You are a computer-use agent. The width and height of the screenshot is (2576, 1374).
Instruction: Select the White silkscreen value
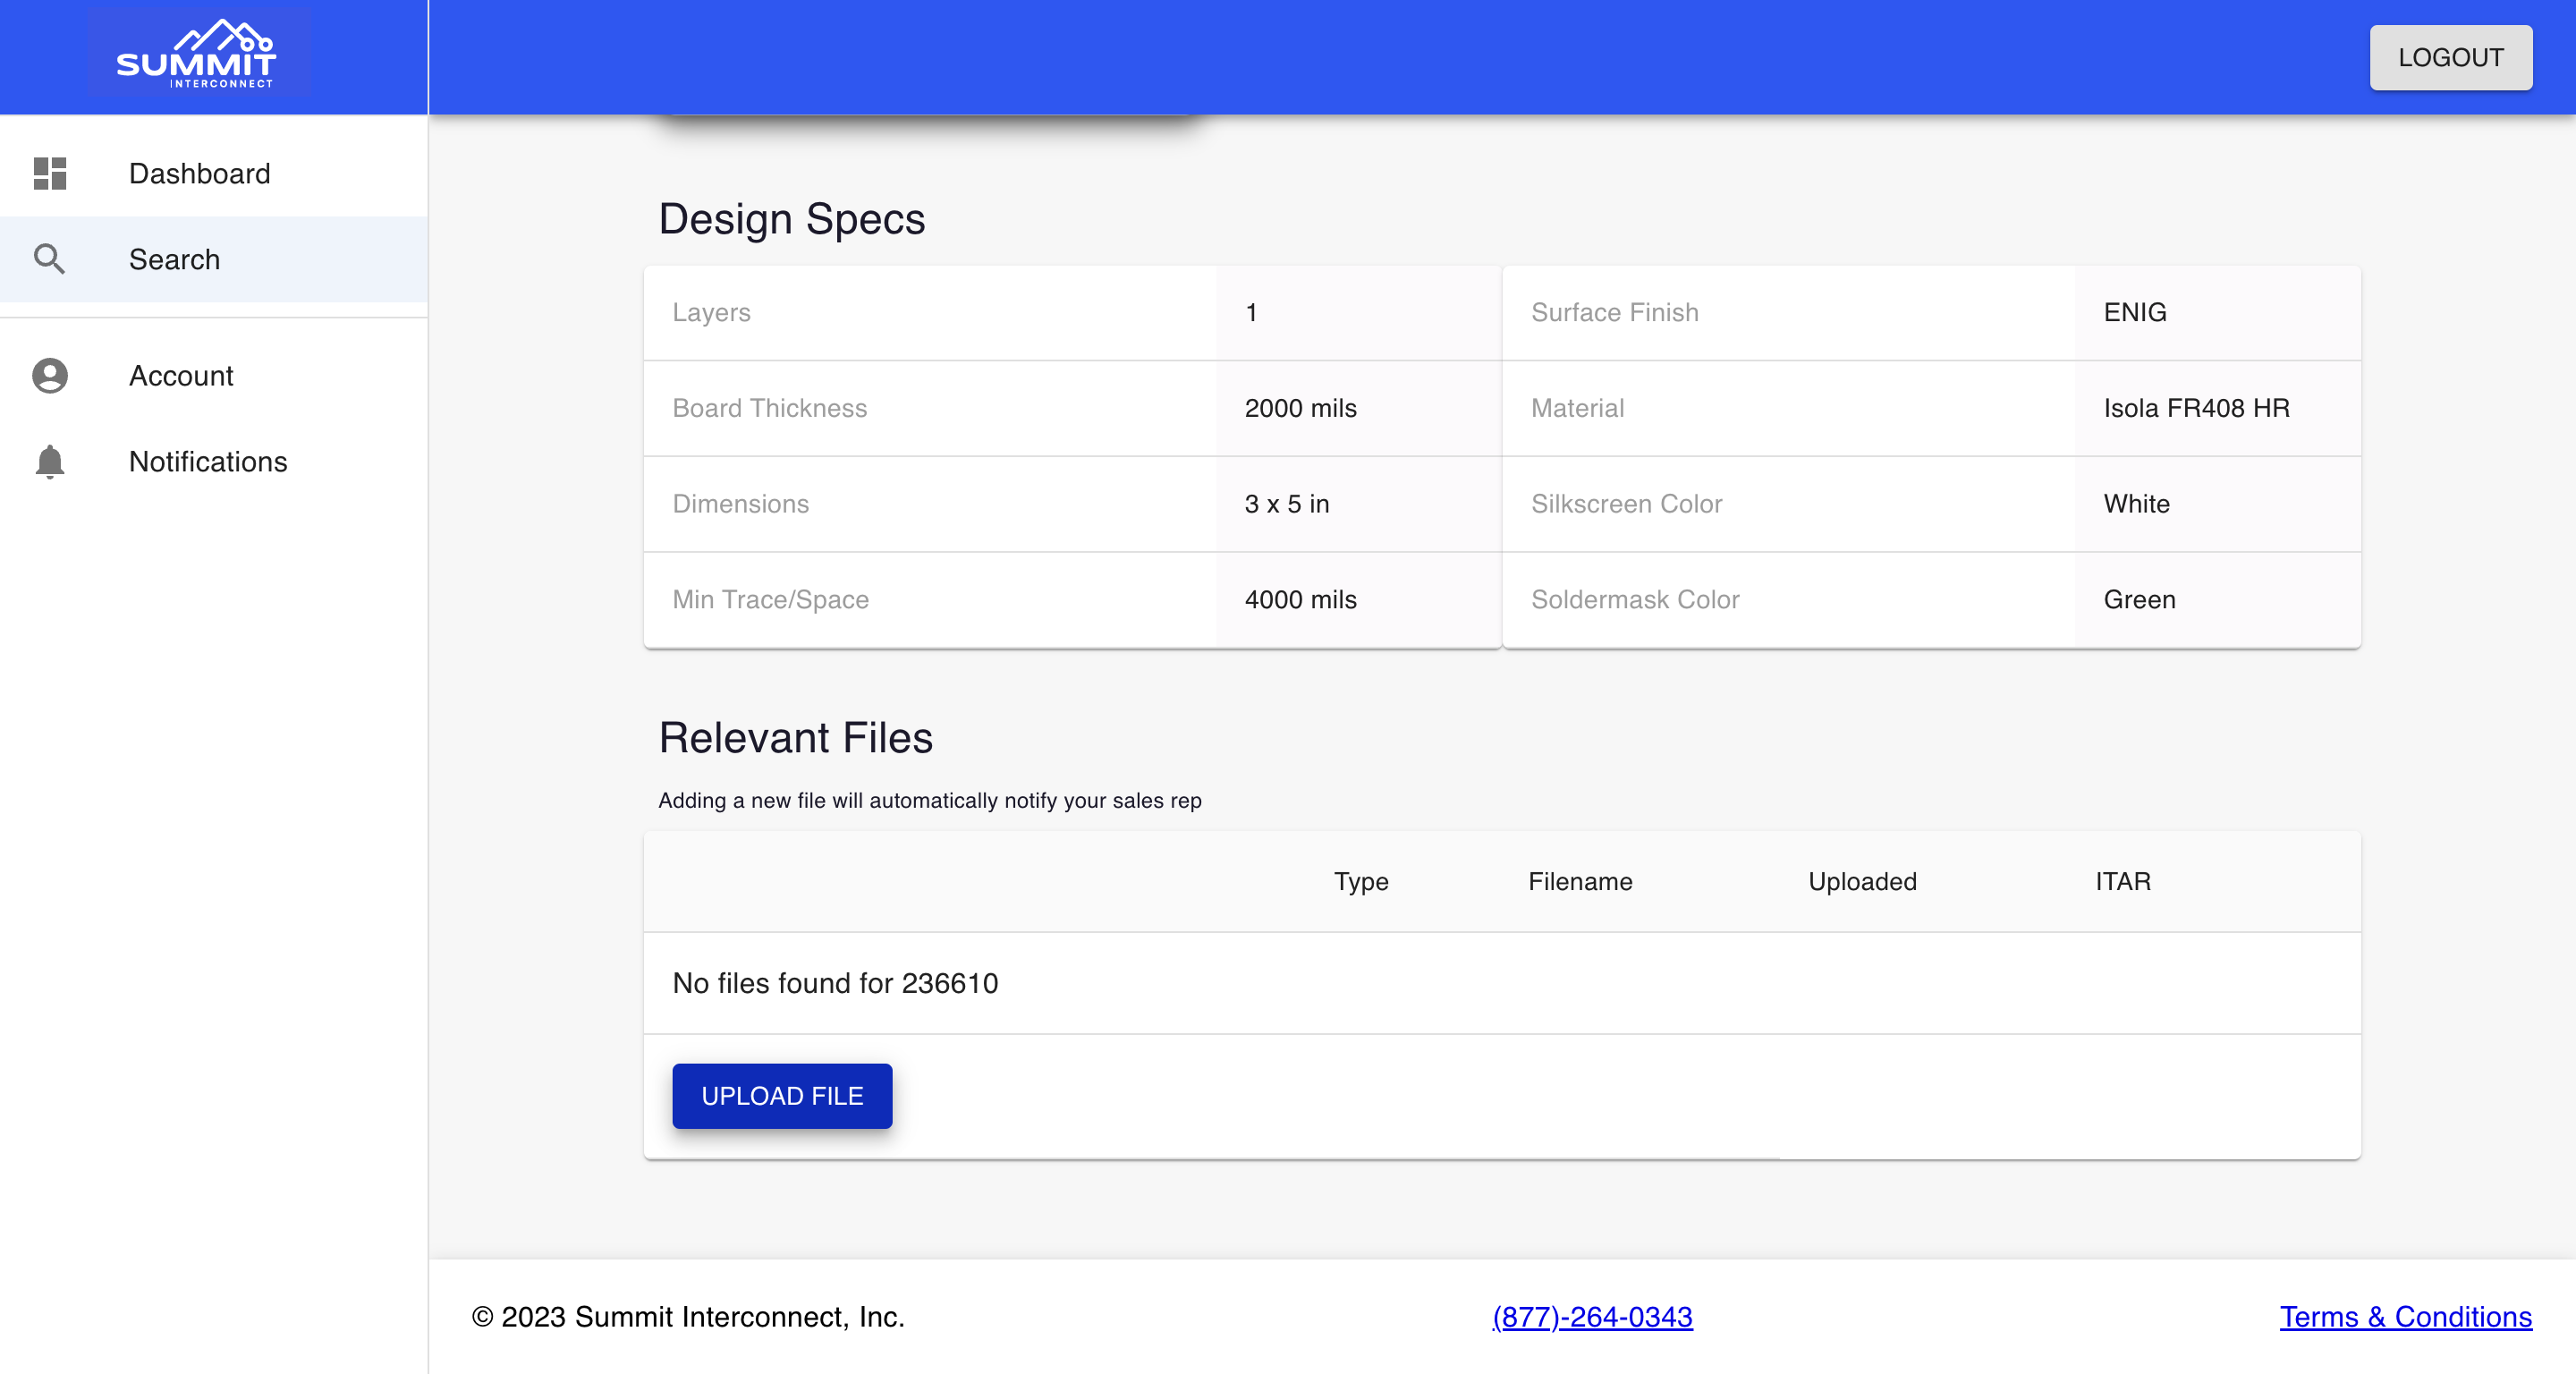click(x=2136, y=504)
